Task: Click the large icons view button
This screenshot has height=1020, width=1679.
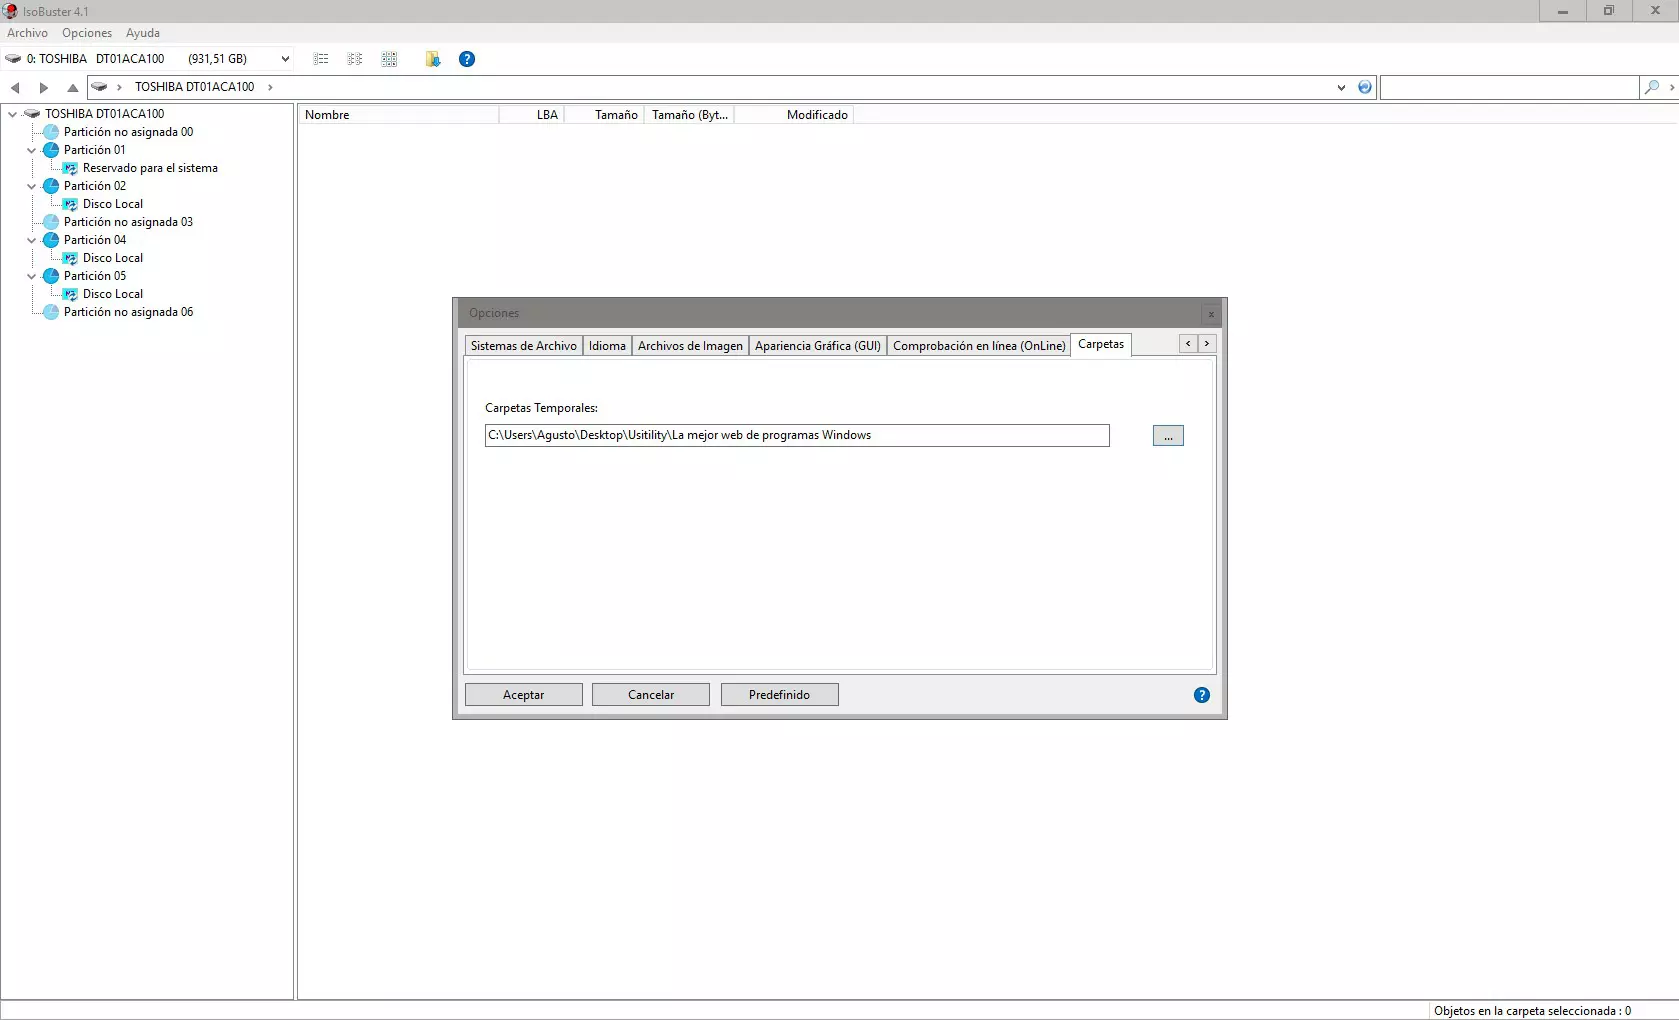Action: 389,59
